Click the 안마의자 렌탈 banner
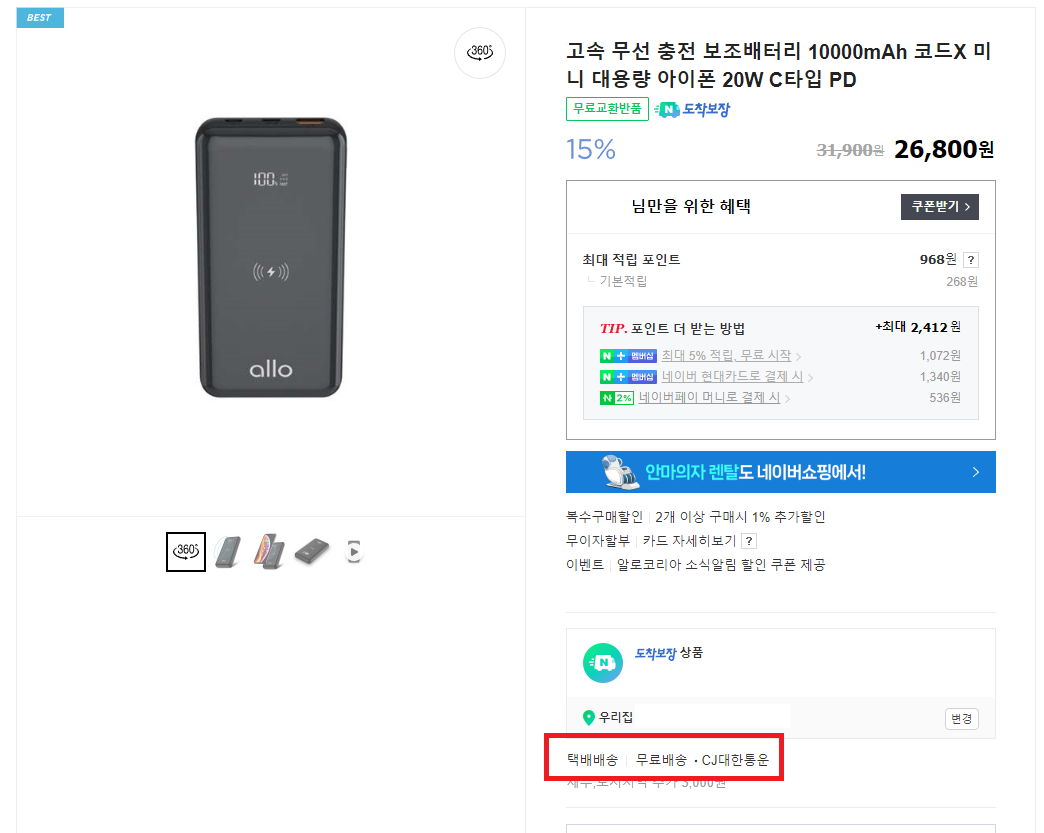This screenshot has height=833, width=1044. [x=780, y=472]
